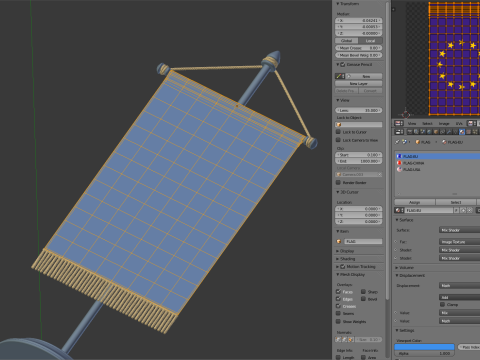Open the Surface Mix Shader dropdown
This screenshot has width=480, height=360.
tap(460, 230)
